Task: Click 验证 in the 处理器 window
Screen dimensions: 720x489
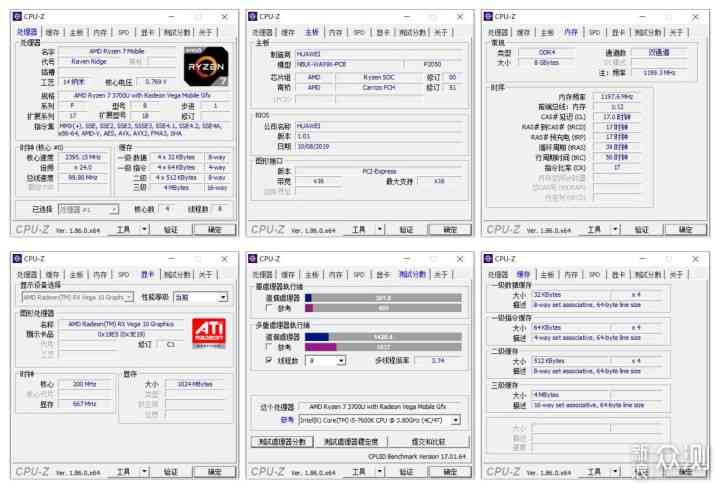Action: 170,229
